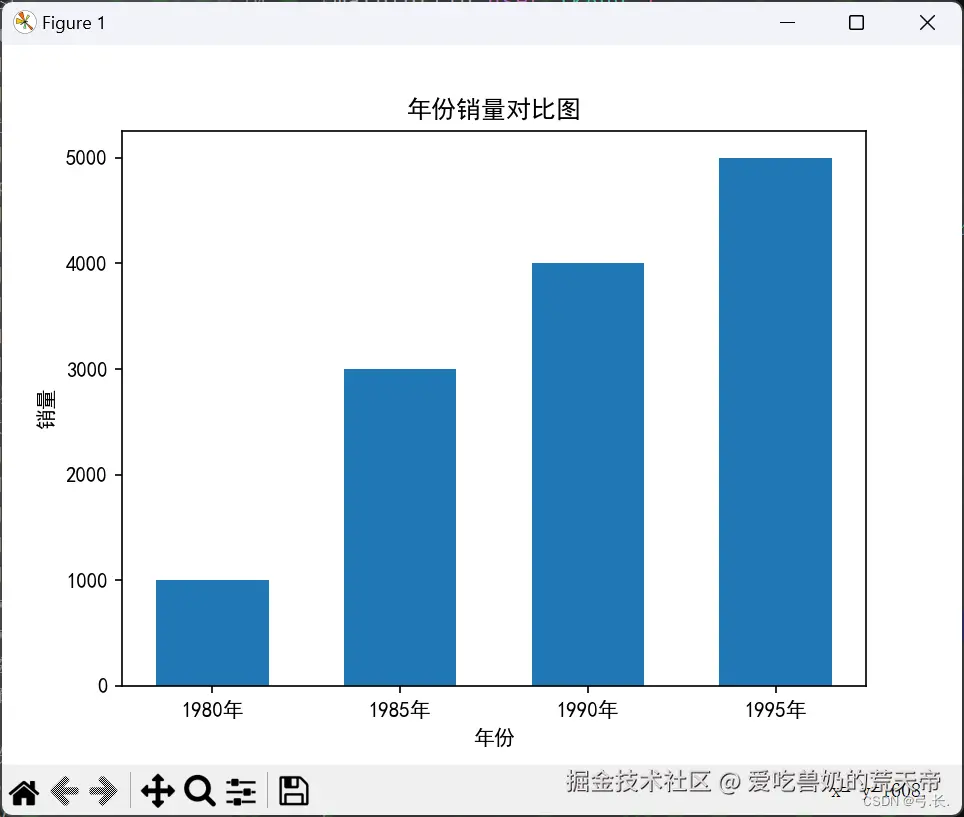Activate the Pan/Zoom cross-arrow tool
Screen dimensions: 964x817
pyautogui.click(x=156, y=791)
